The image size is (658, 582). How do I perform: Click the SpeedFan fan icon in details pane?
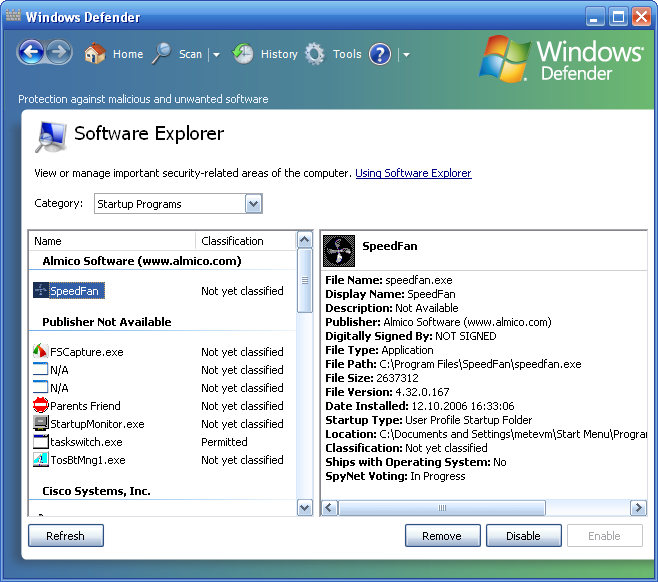(339, 251)
